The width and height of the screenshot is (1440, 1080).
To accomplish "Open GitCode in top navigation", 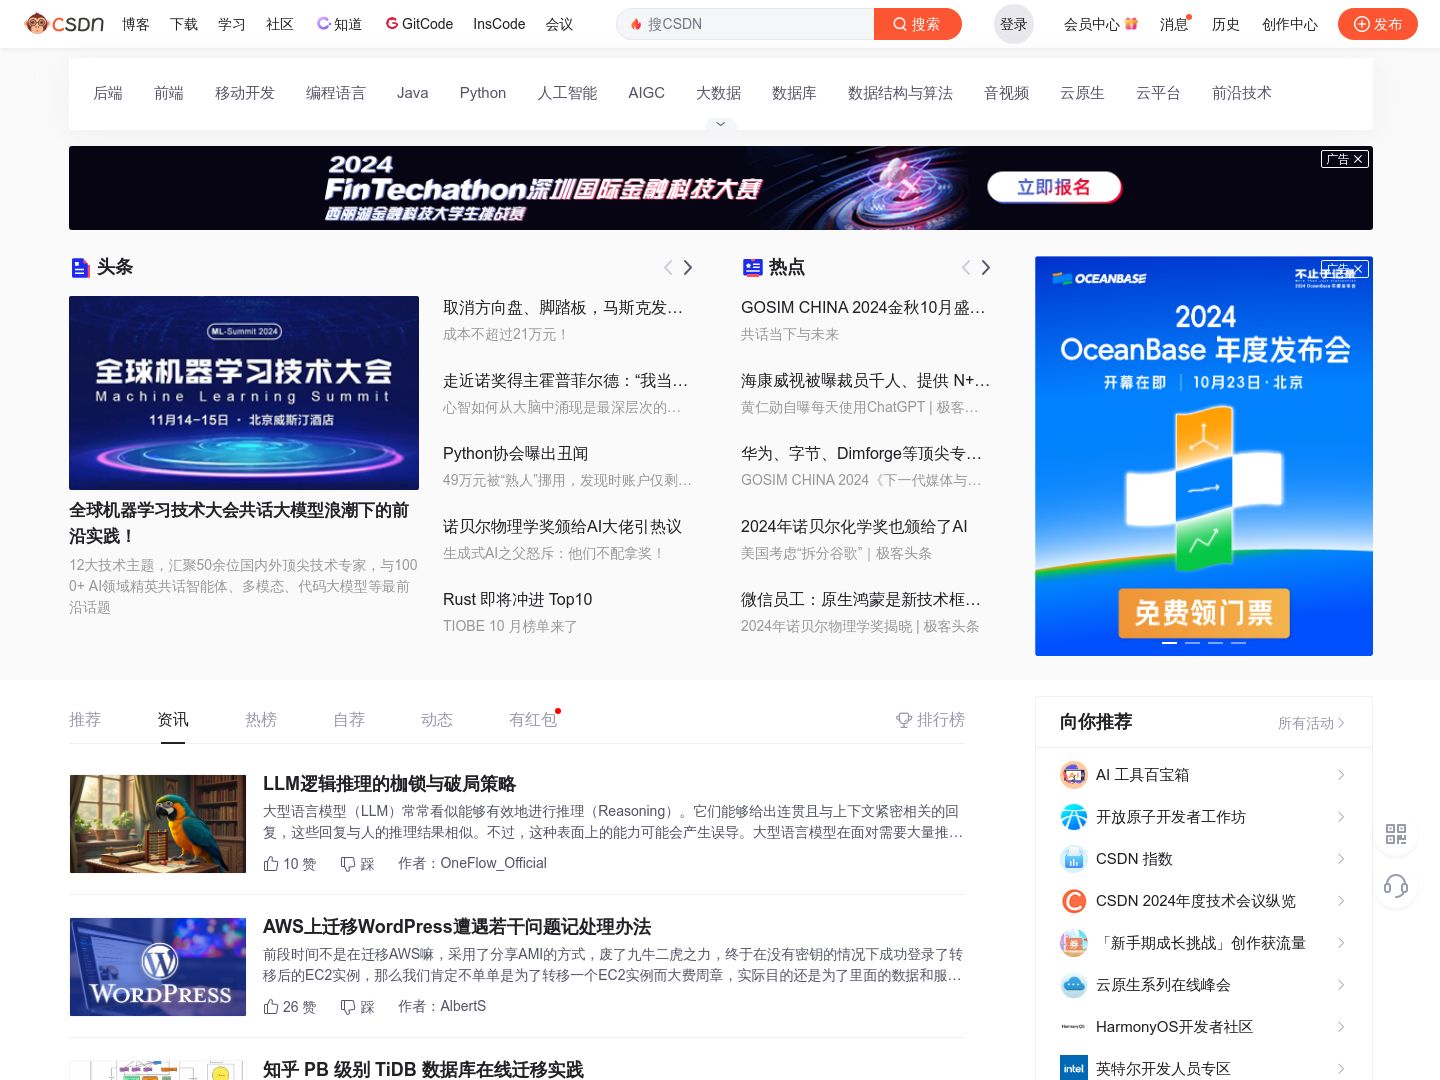I will 419,24.
